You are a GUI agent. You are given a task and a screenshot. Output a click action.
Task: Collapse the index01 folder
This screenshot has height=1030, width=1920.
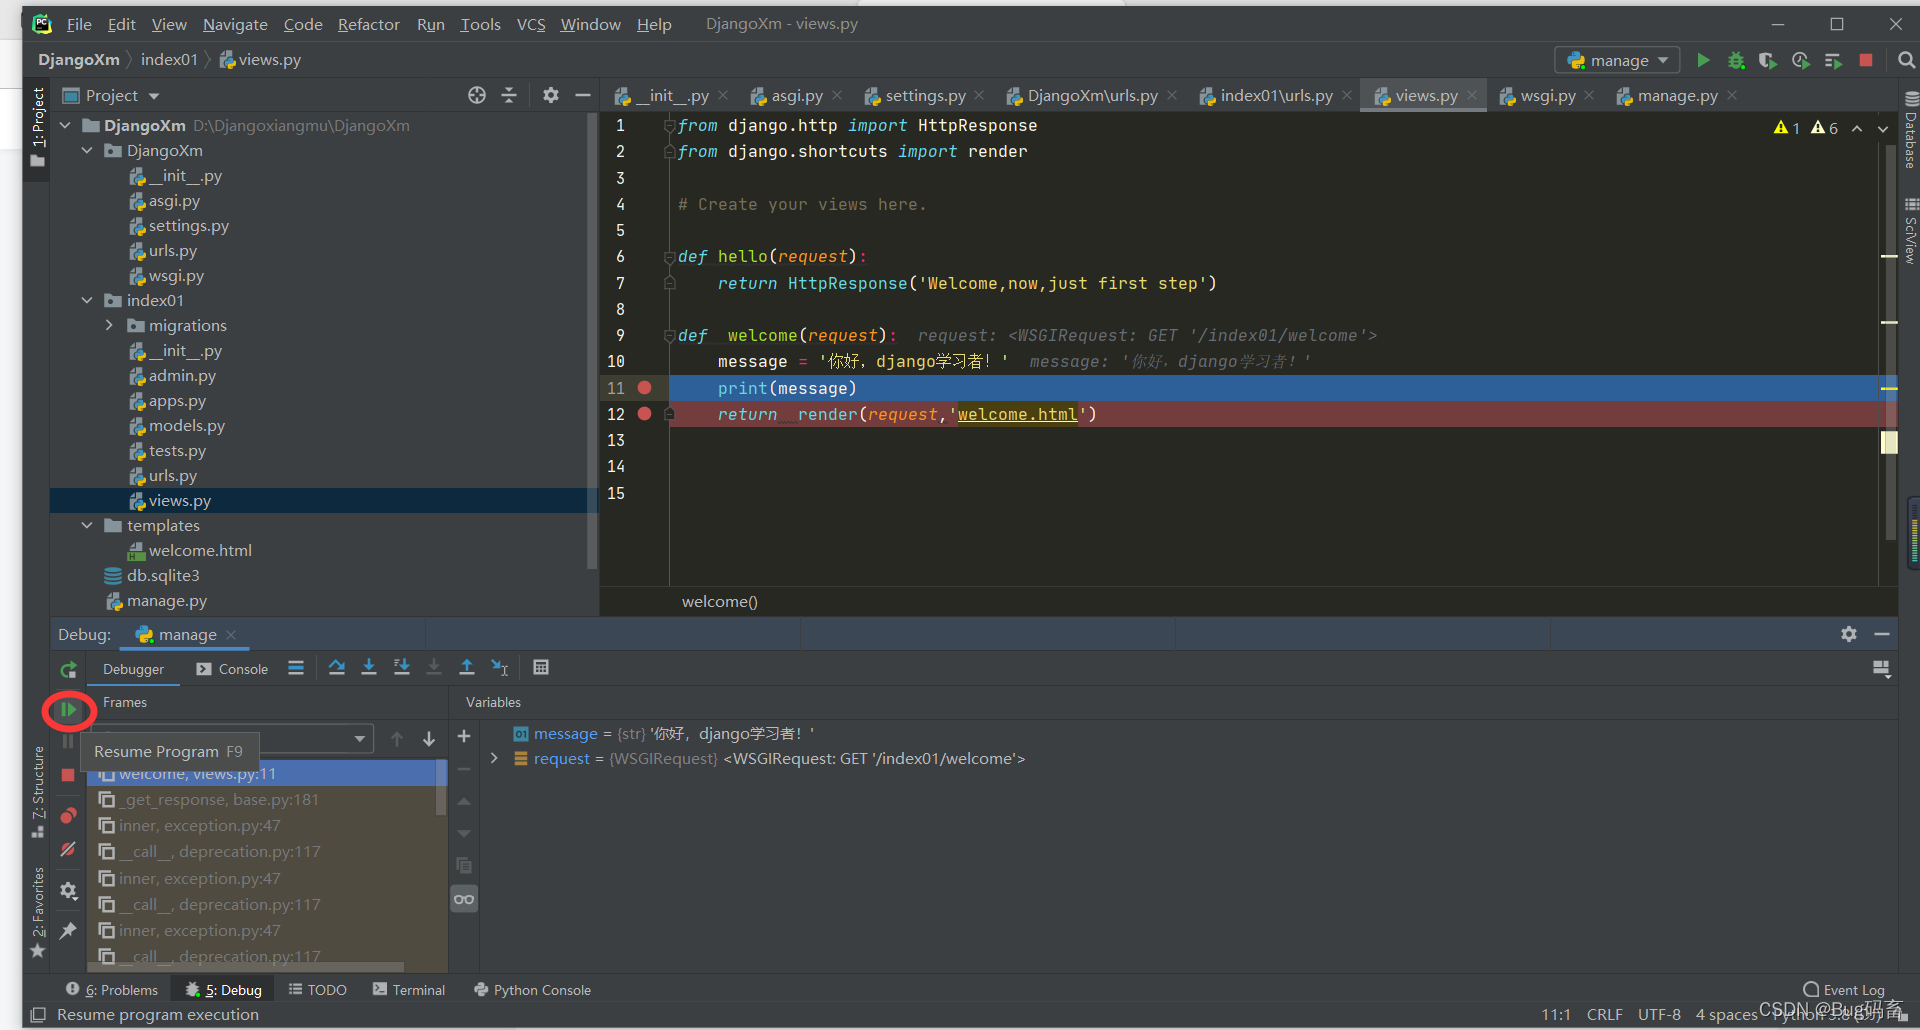88,300
